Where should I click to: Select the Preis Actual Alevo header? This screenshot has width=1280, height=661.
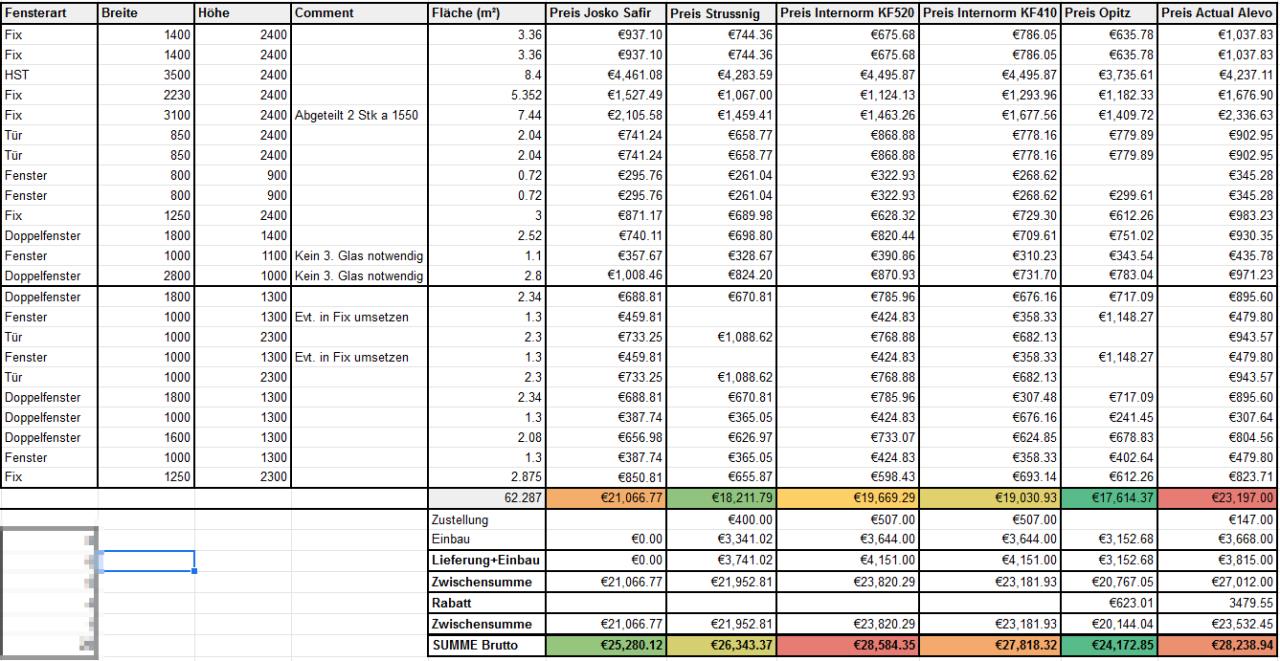click(1219, 13)
